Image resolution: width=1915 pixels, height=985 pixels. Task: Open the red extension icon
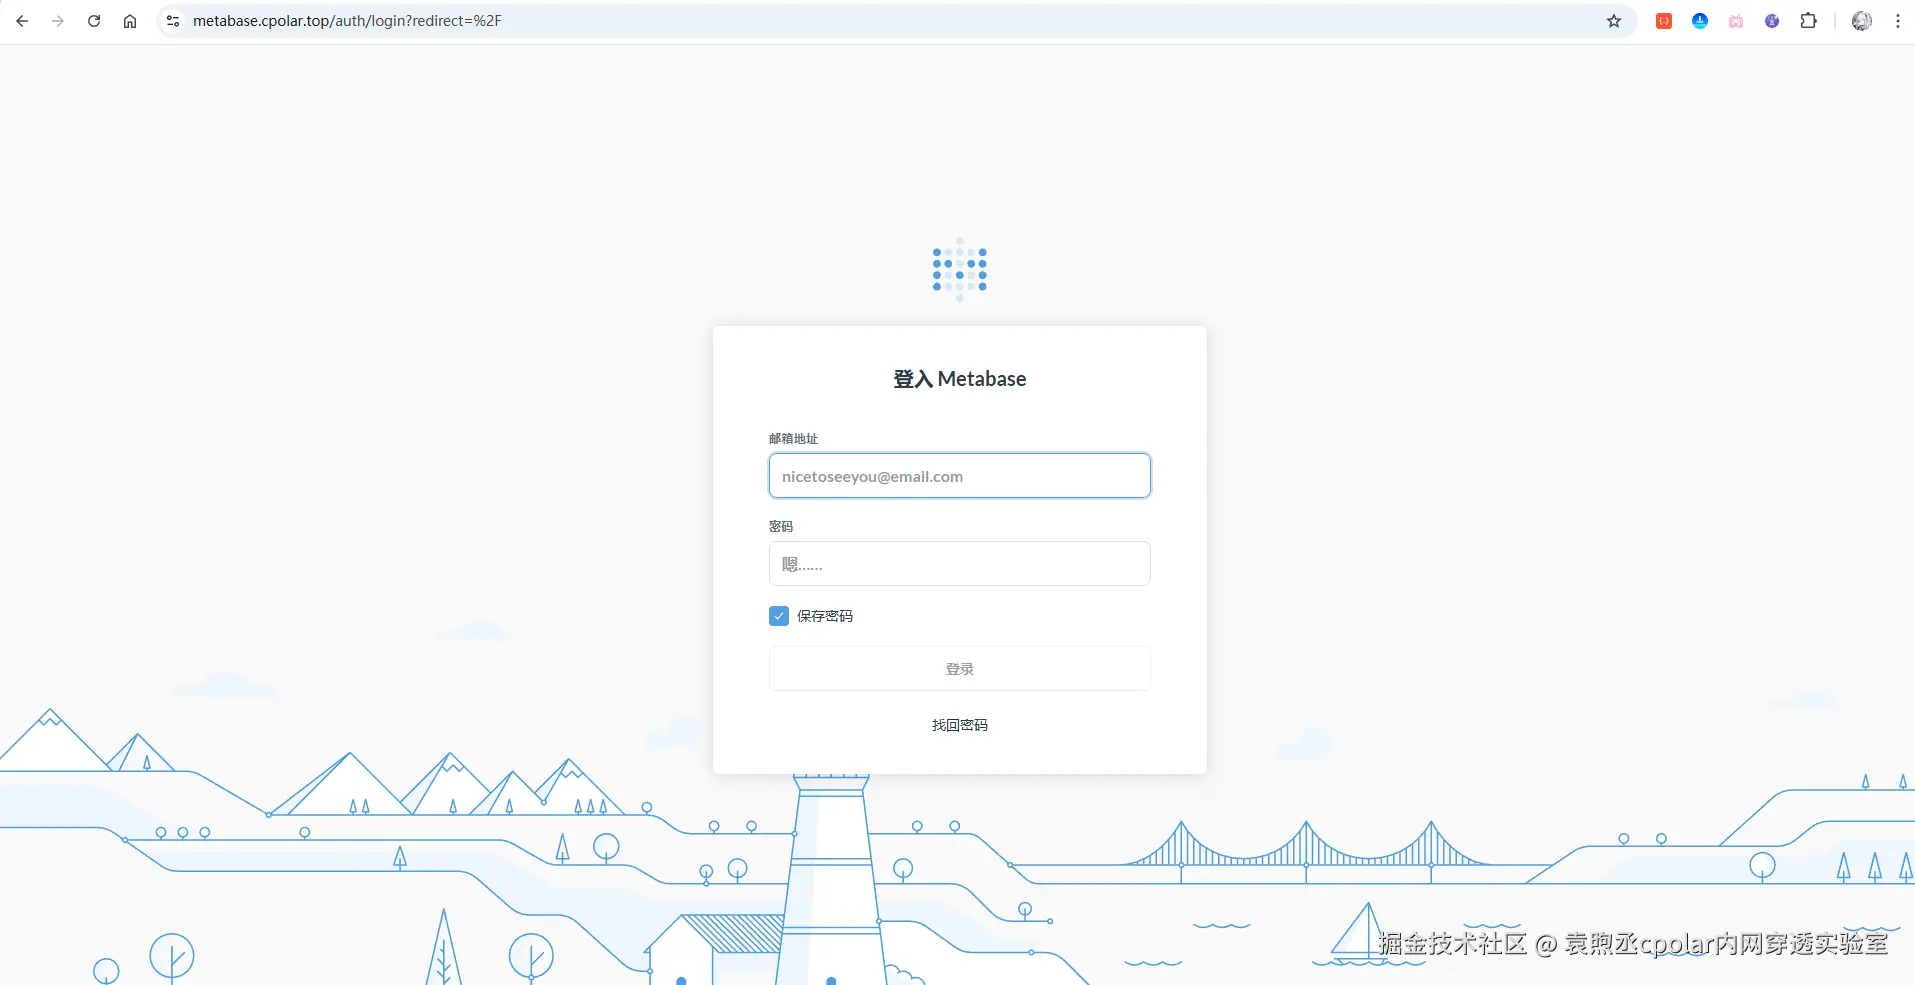1664,21
